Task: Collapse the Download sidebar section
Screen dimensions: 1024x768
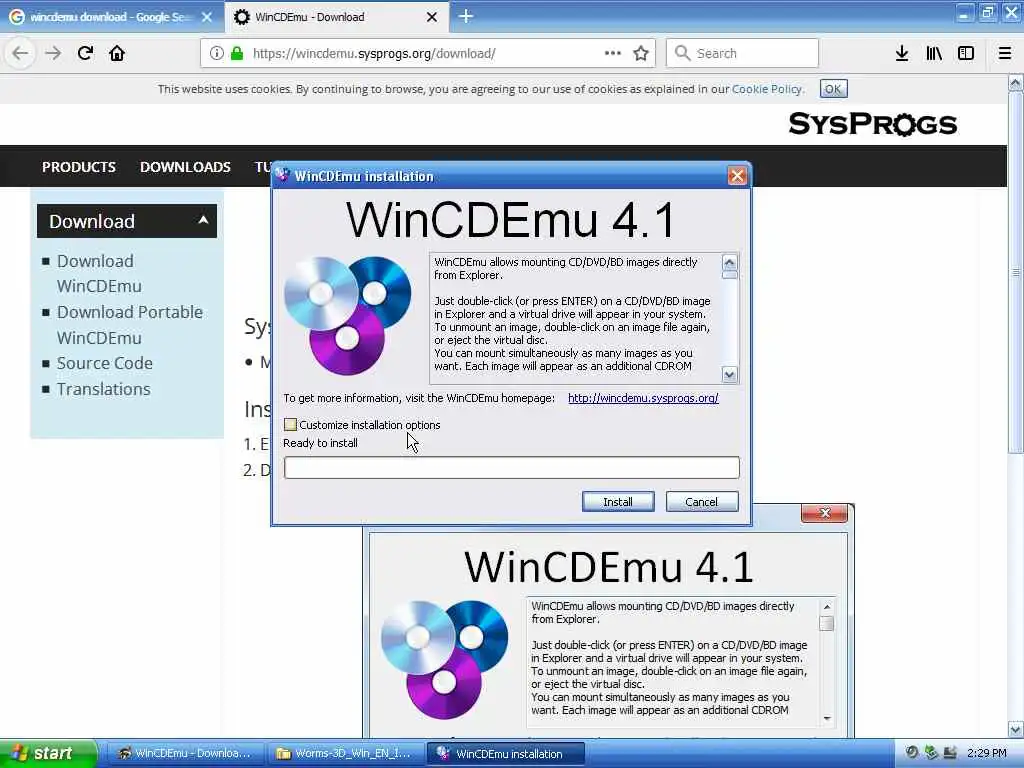Action: 127,221
